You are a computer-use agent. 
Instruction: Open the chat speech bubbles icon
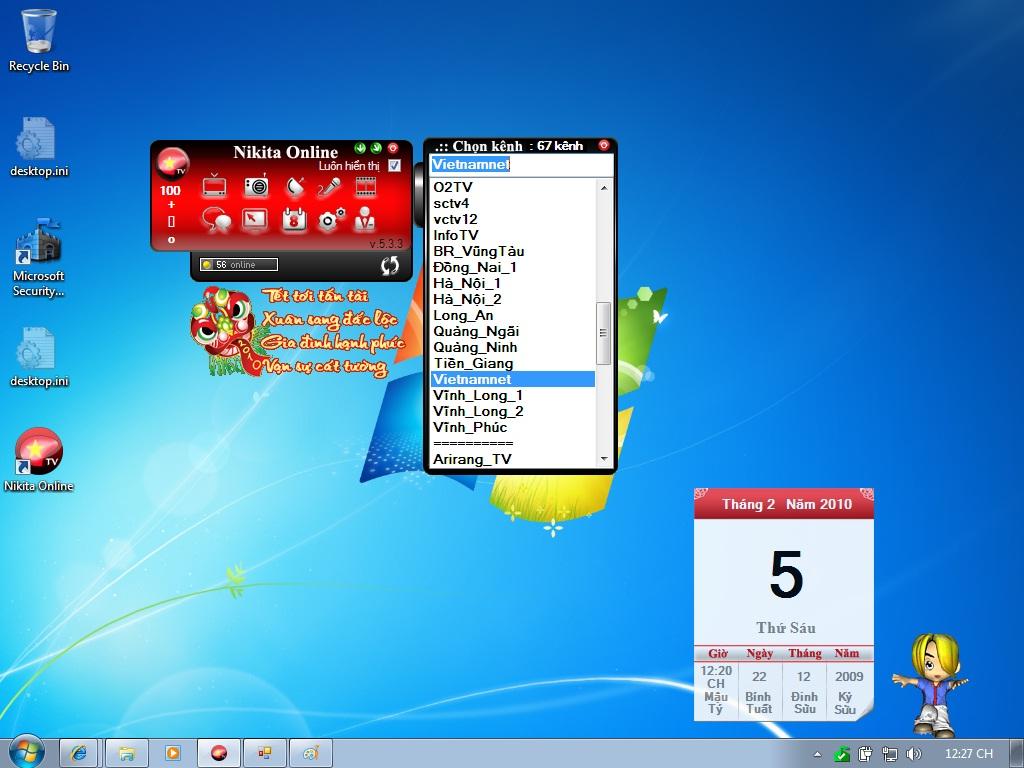[x=216, y=220]
